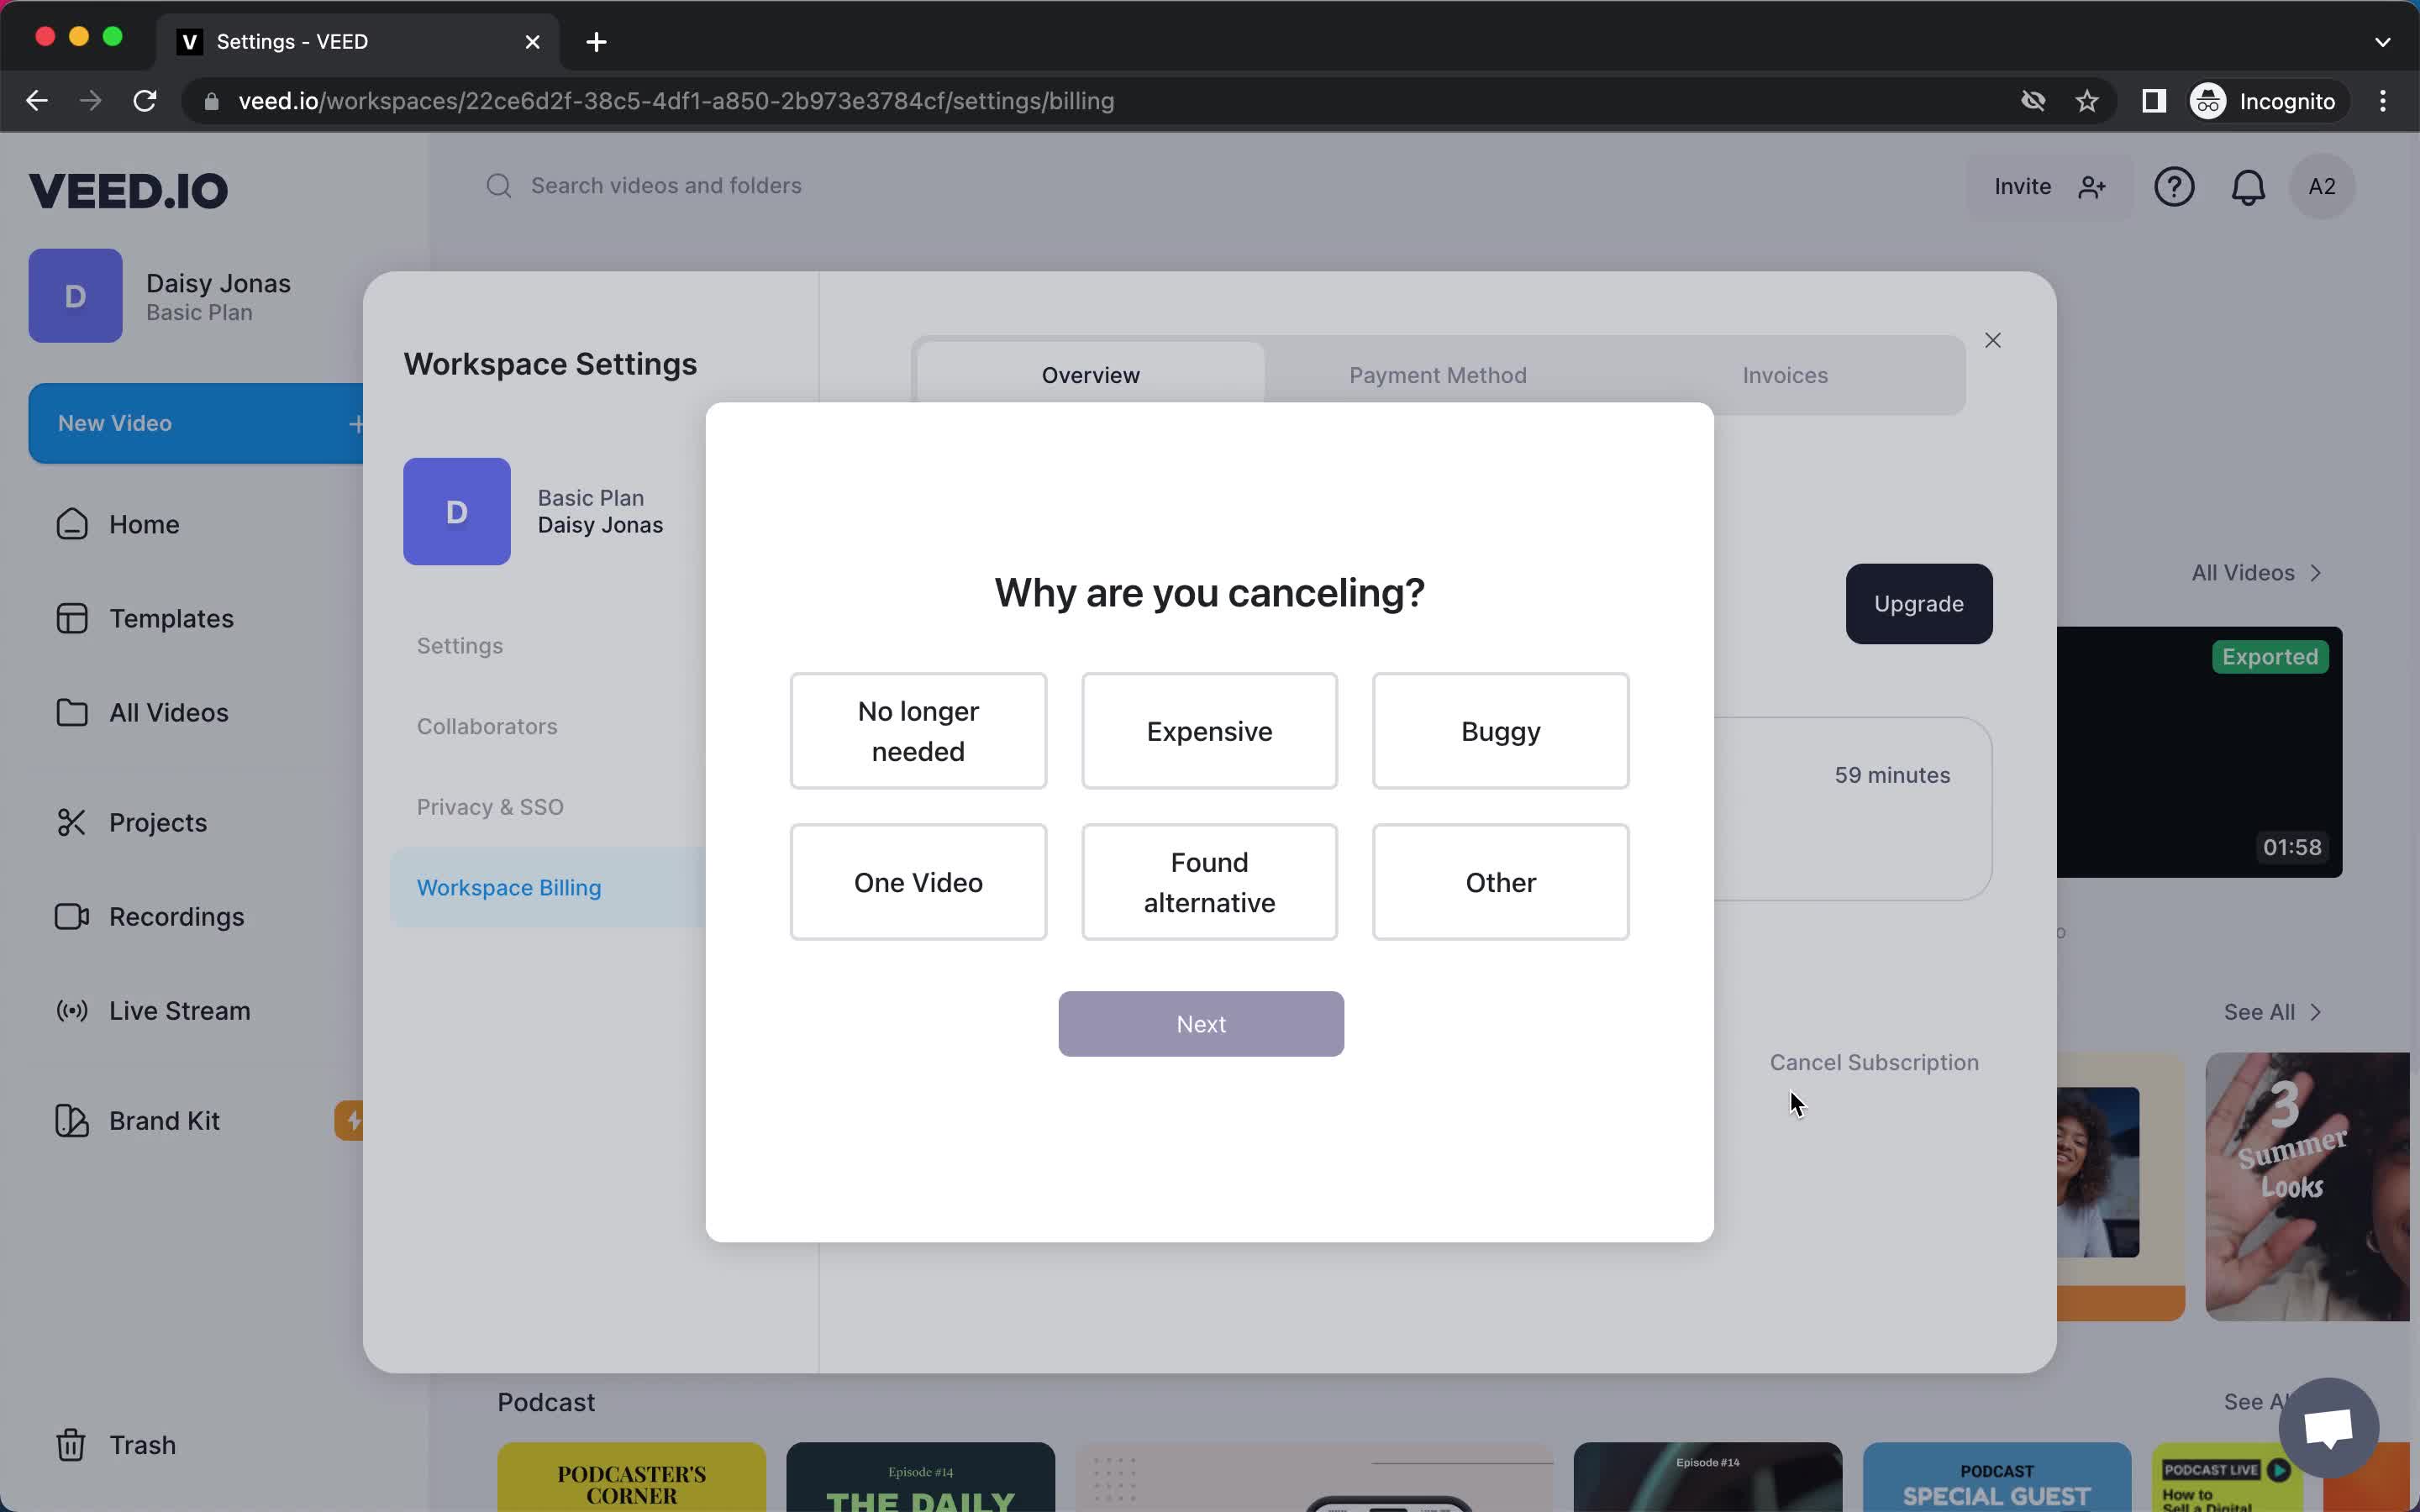Open Settings in workspace settings sidebar
Viewport: 2420px width, 1512px height.
tap(460, 646)
